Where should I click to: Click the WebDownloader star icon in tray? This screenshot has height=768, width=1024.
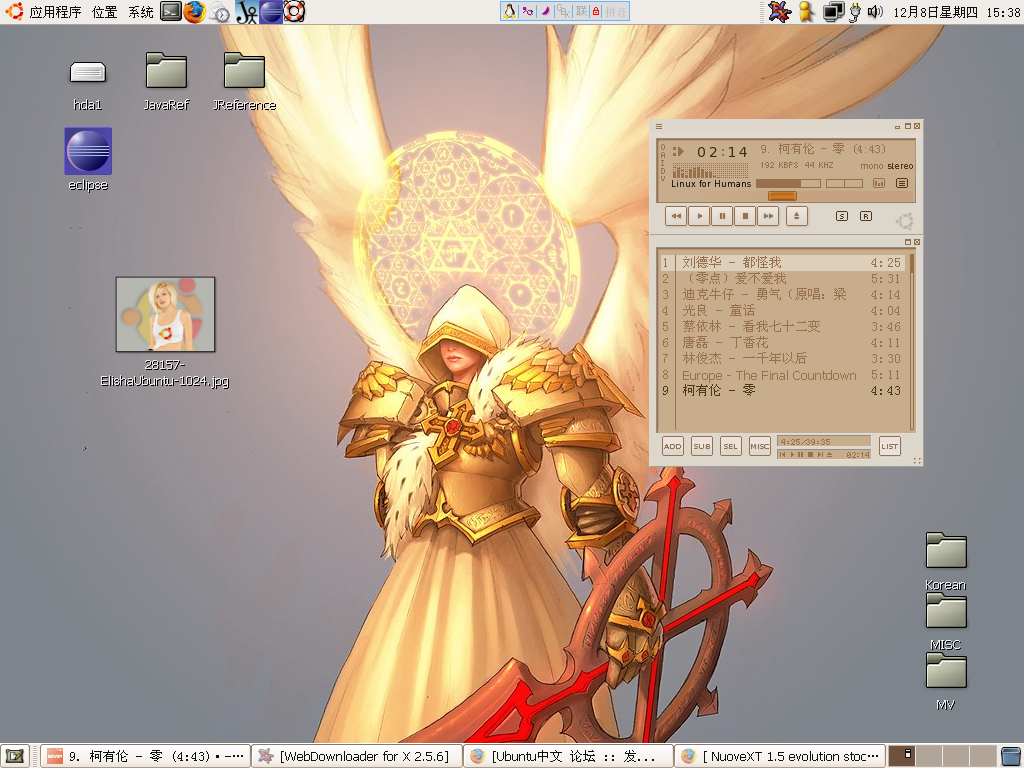779,12
